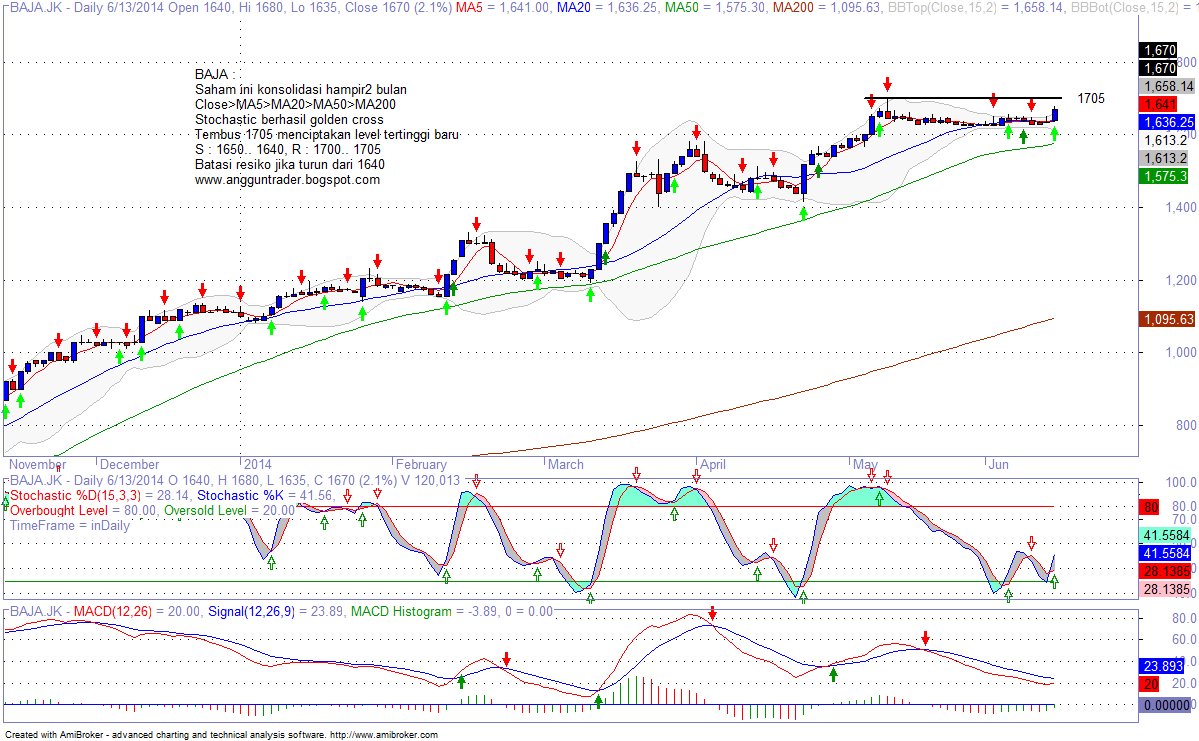Screen dimensions: 1199x741
Task: Click the 1,200 price axis value
Action: [1181, 281]
